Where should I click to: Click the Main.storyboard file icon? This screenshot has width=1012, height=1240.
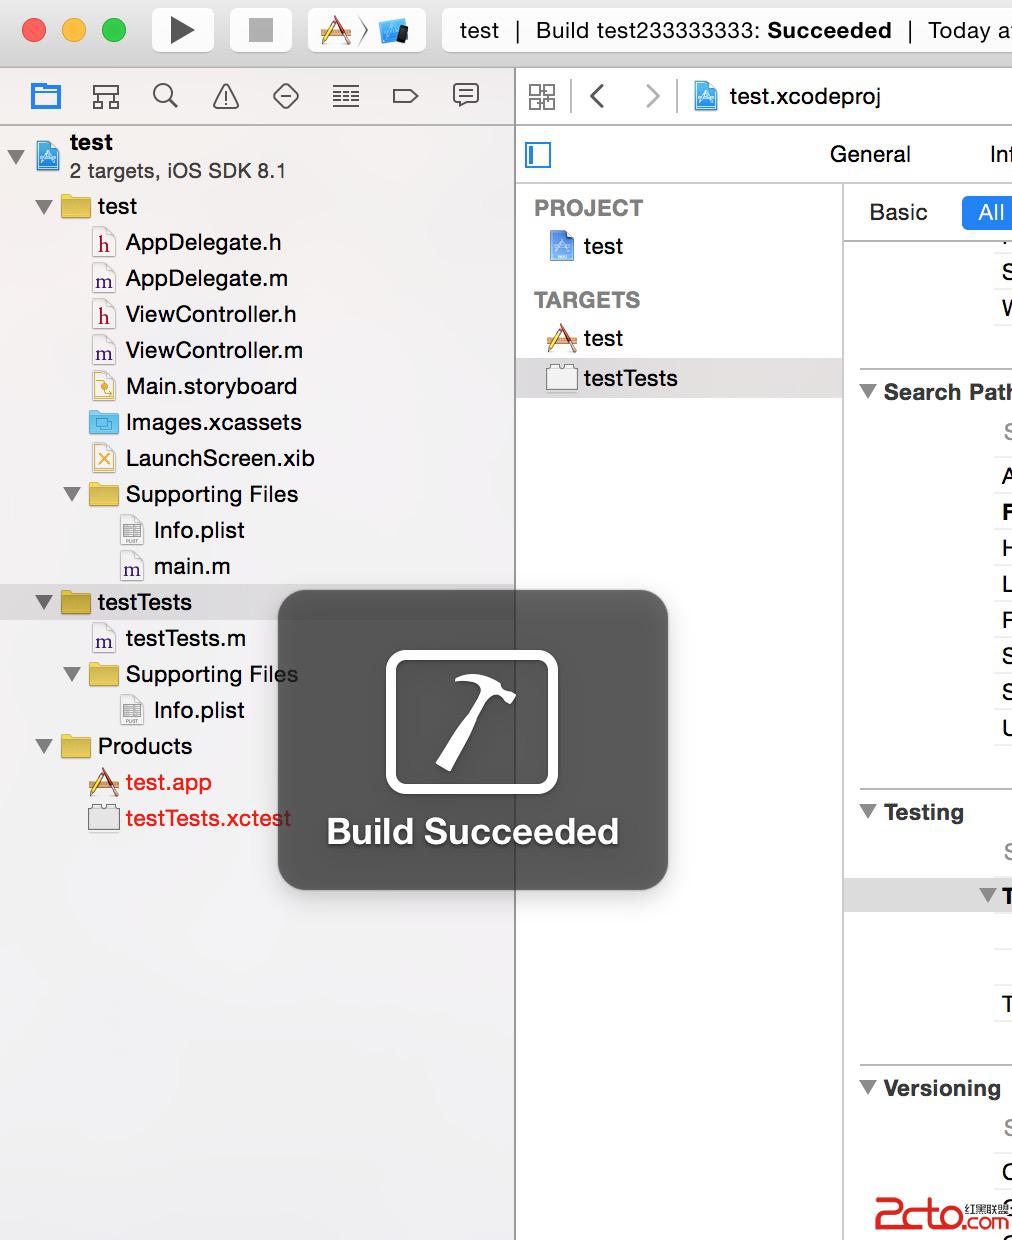pyautogui.click(x=103, y=386)
